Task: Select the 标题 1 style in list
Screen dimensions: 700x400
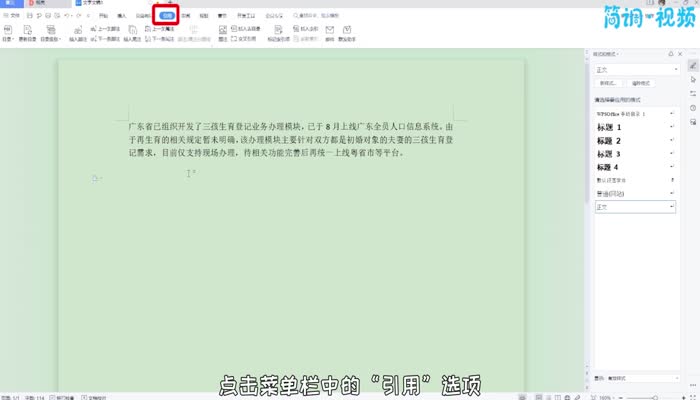Action: click(x=610, y=128)
